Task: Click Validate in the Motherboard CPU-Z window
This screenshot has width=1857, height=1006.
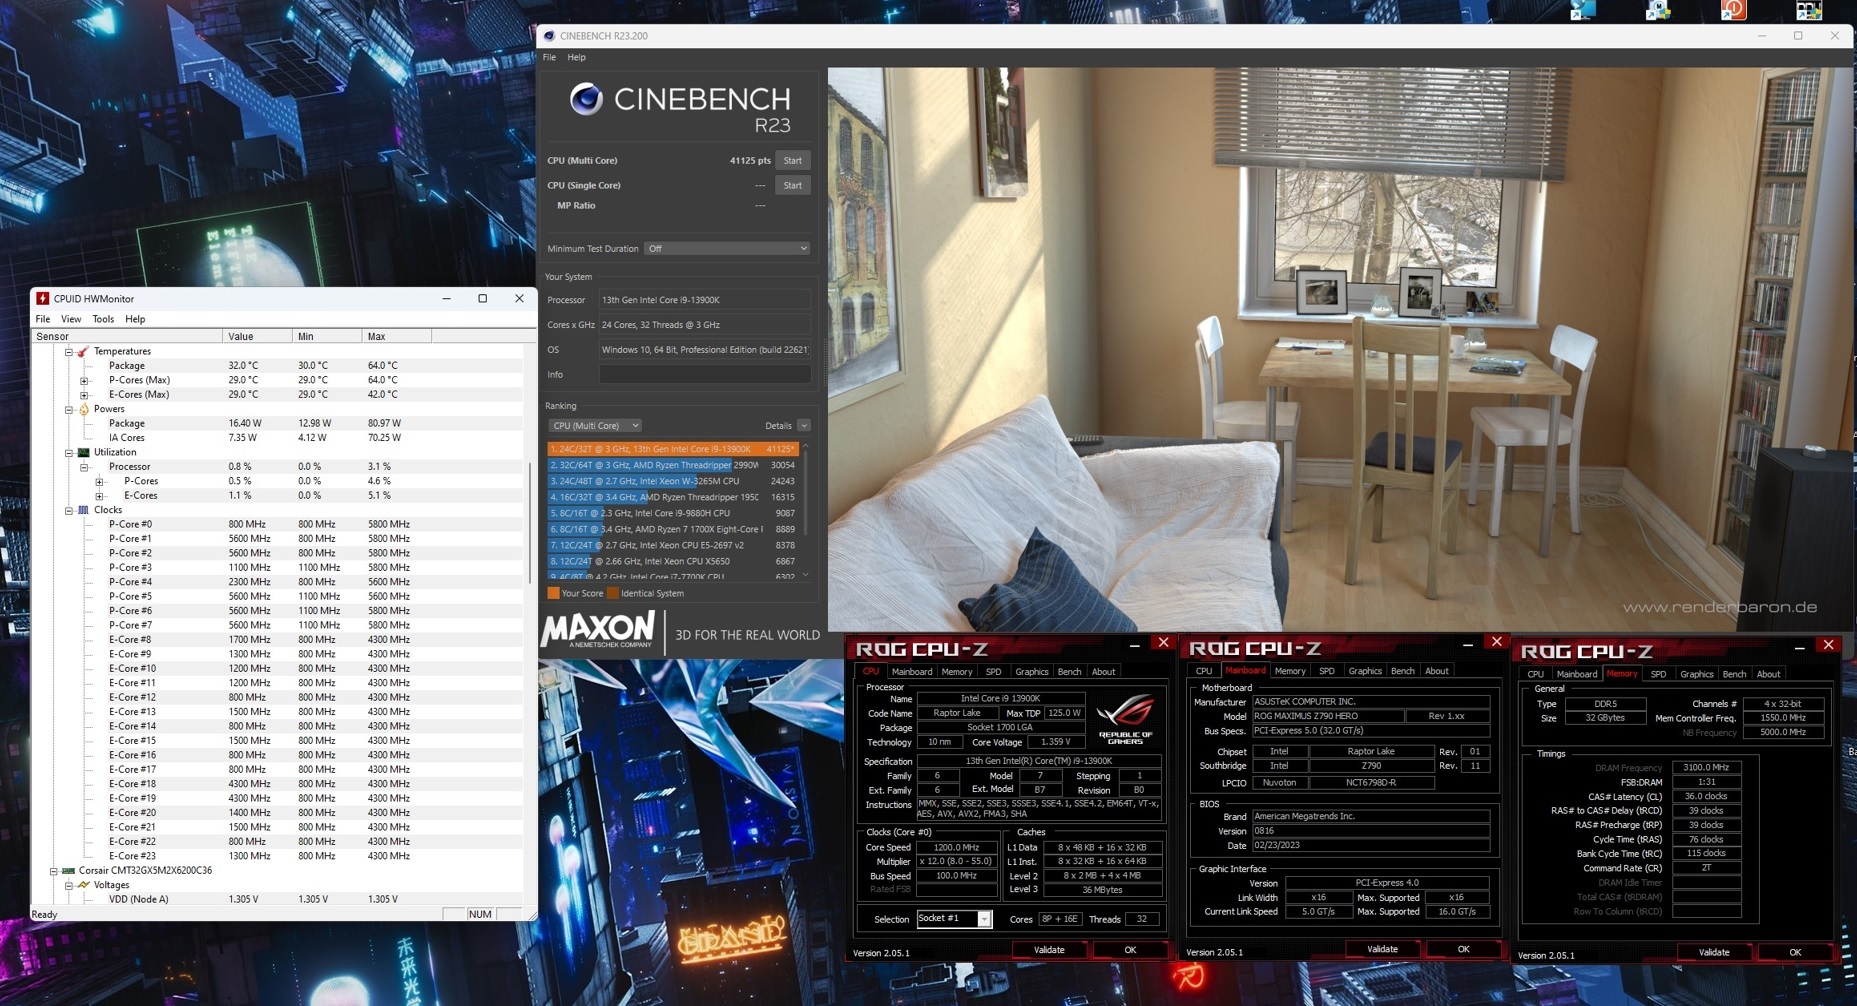Action: pos(1382,949)
